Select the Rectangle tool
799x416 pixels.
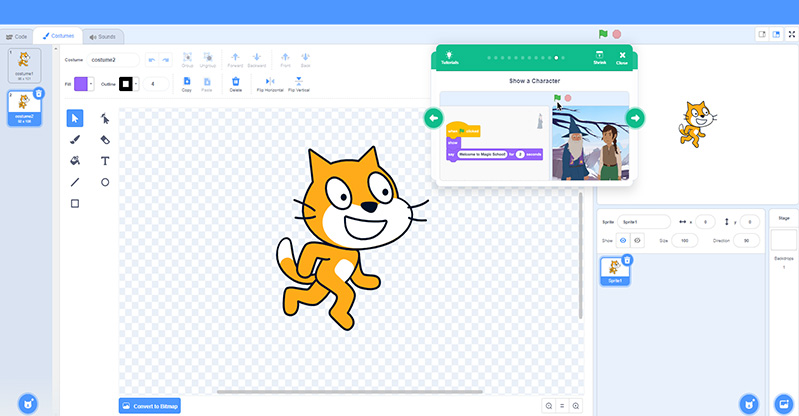point(75,203)
